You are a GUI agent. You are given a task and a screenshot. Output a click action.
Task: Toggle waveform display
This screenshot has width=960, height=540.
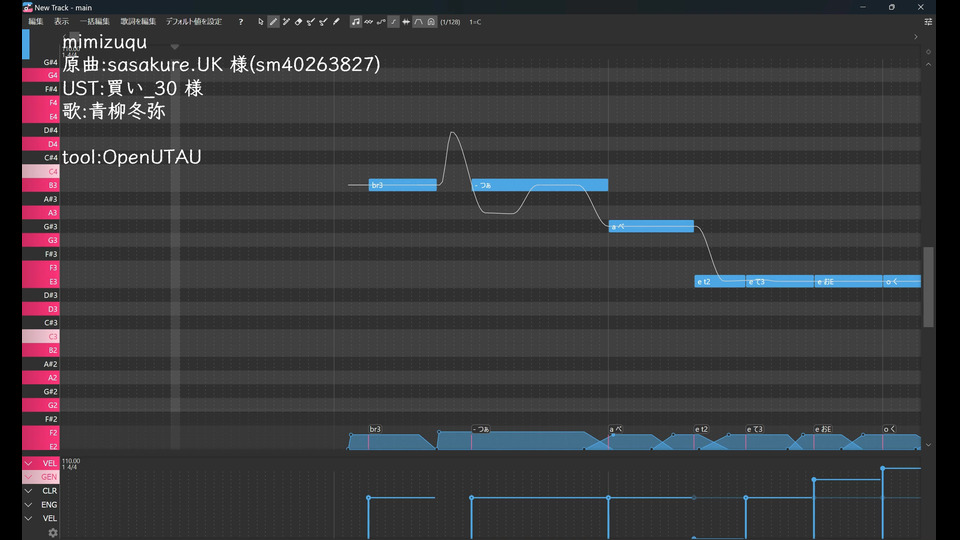406,22
